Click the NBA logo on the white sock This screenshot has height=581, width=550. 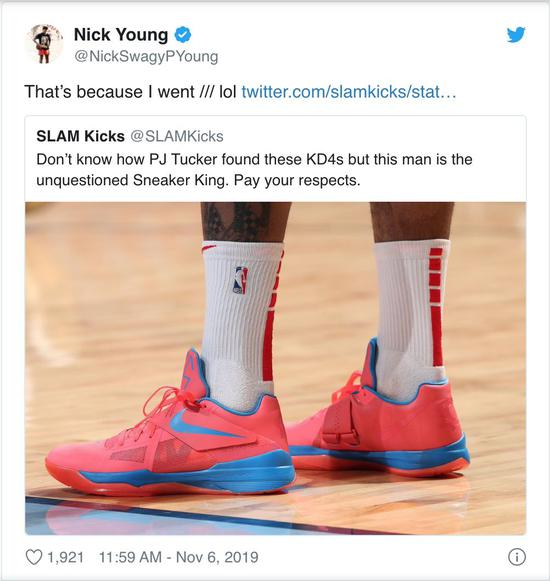pos(240,280)
